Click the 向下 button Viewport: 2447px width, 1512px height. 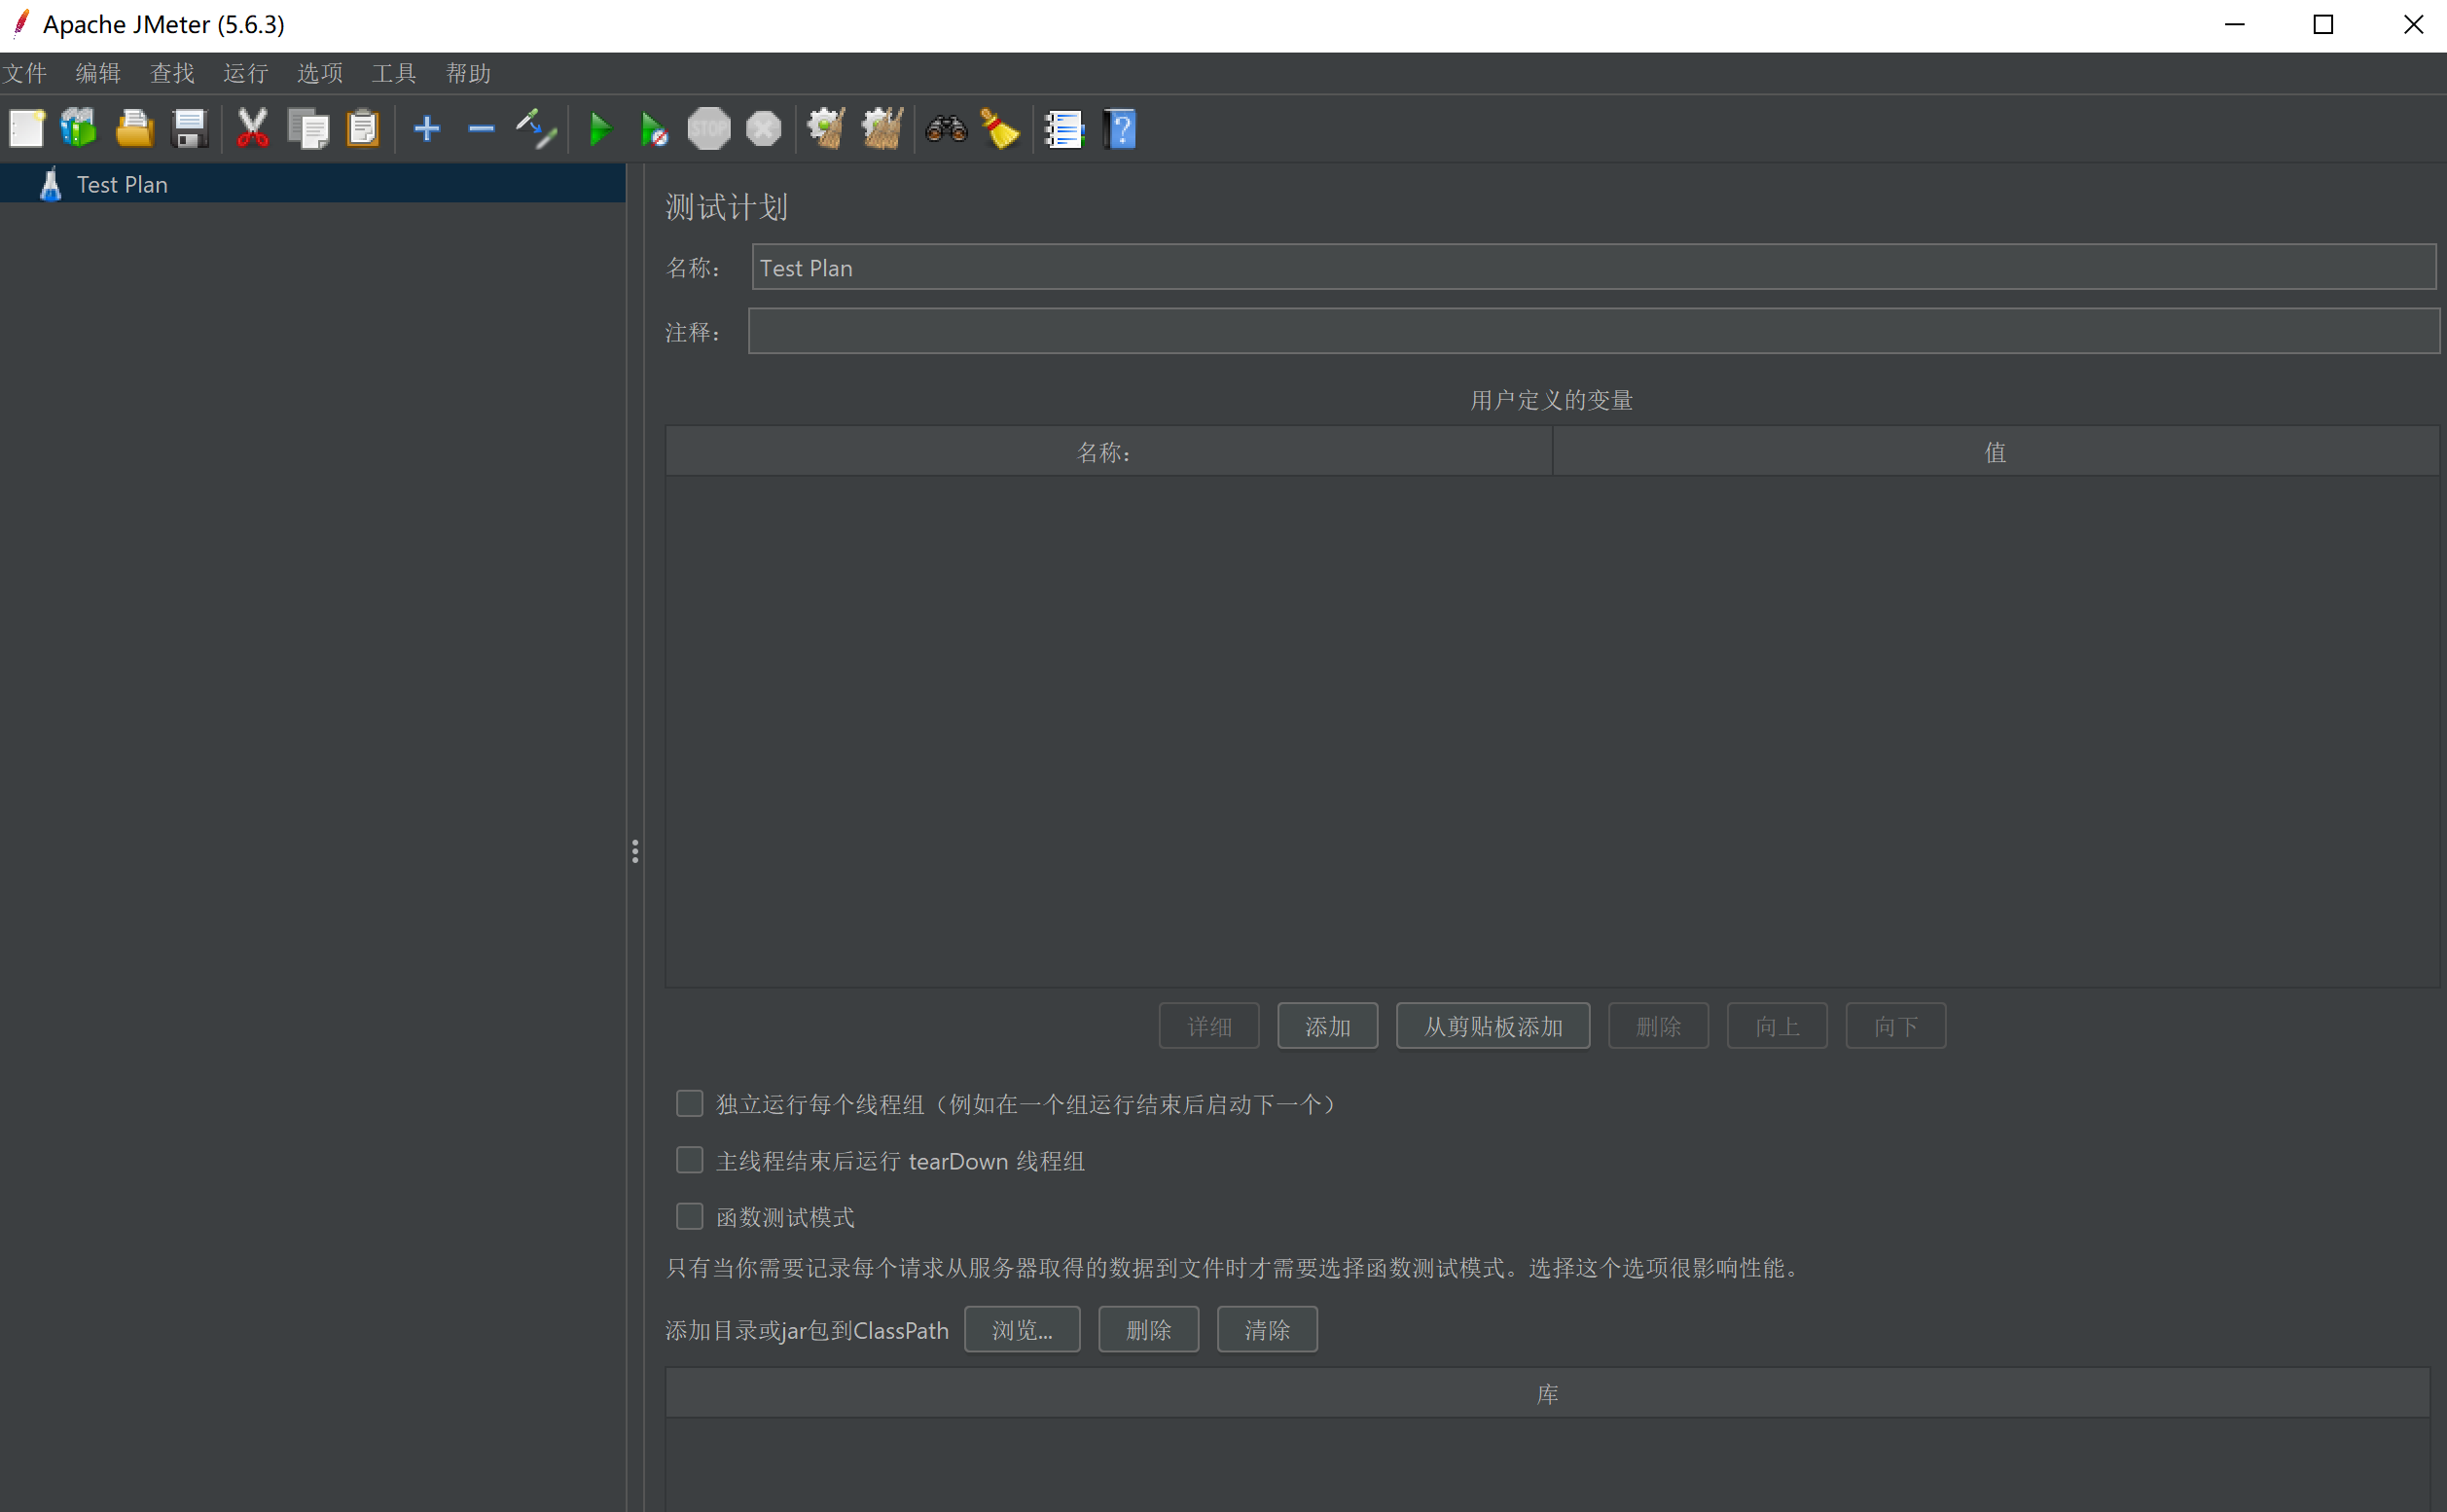pos(1896,1026)
